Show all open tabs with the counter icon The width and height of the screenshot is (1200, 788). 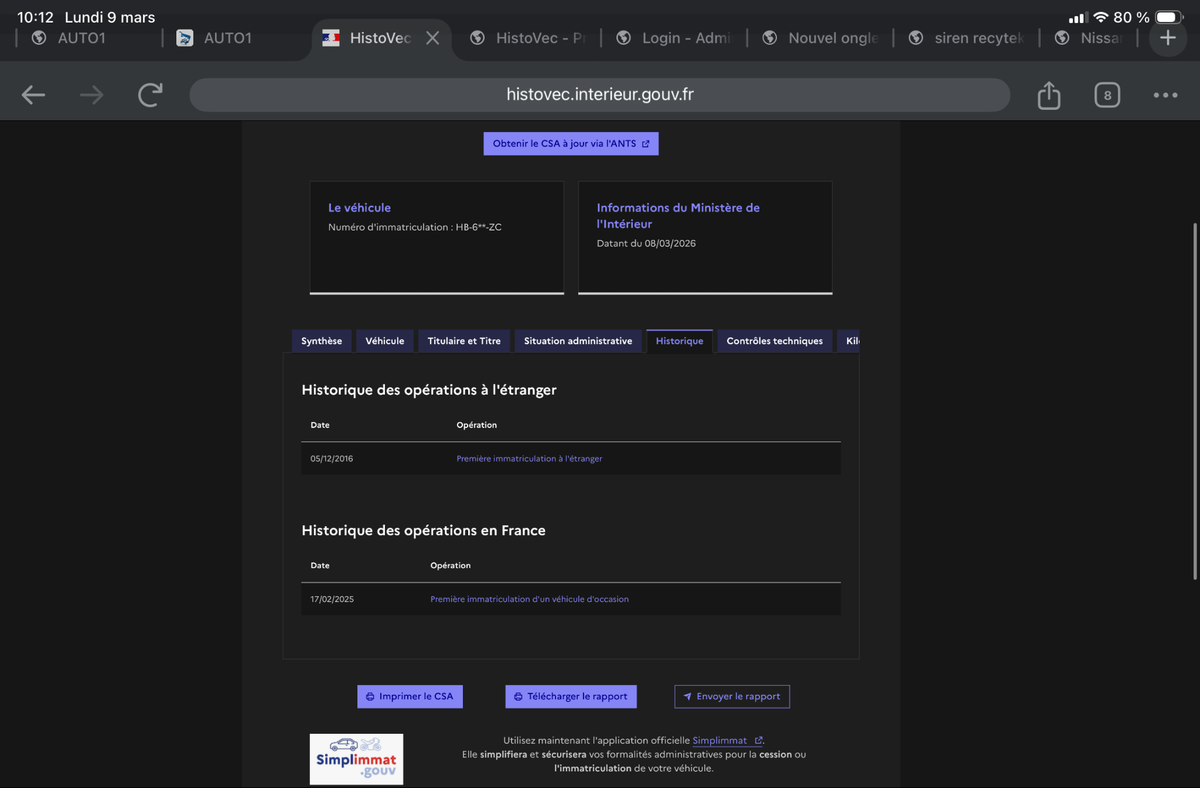coord(1106,96)
